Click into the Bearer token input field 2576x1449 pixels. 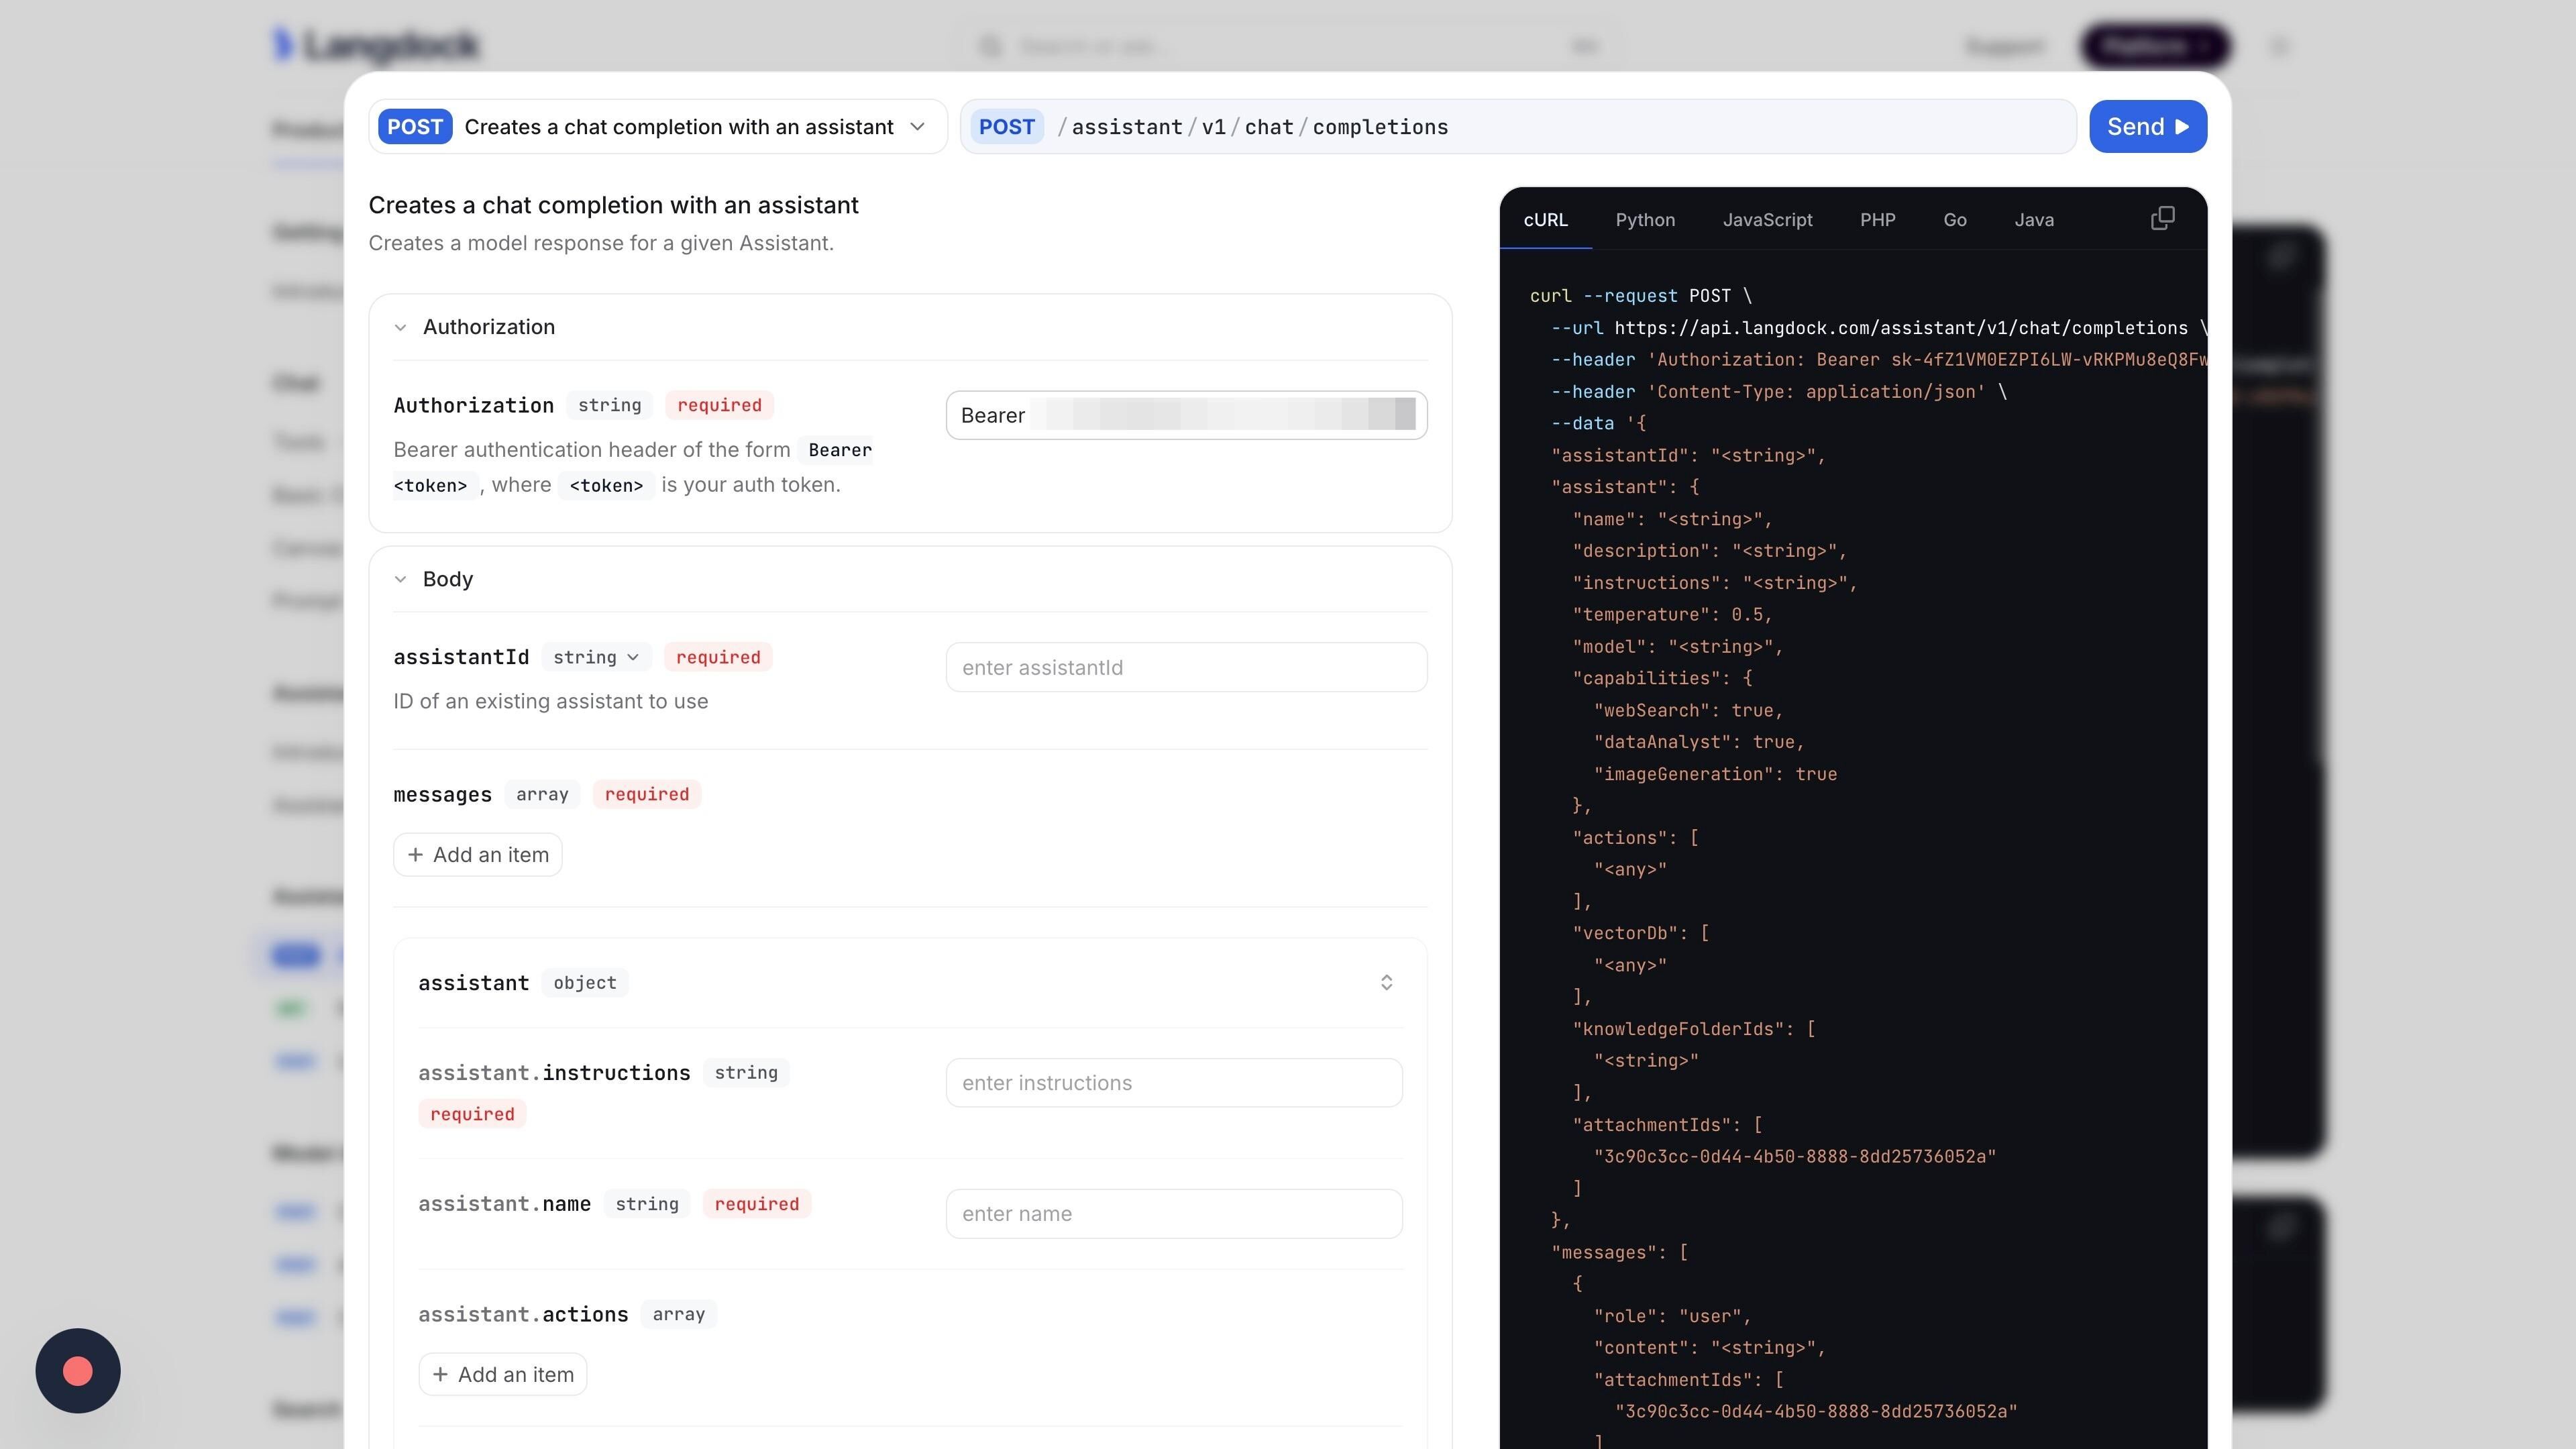[x=1220, y=415]
